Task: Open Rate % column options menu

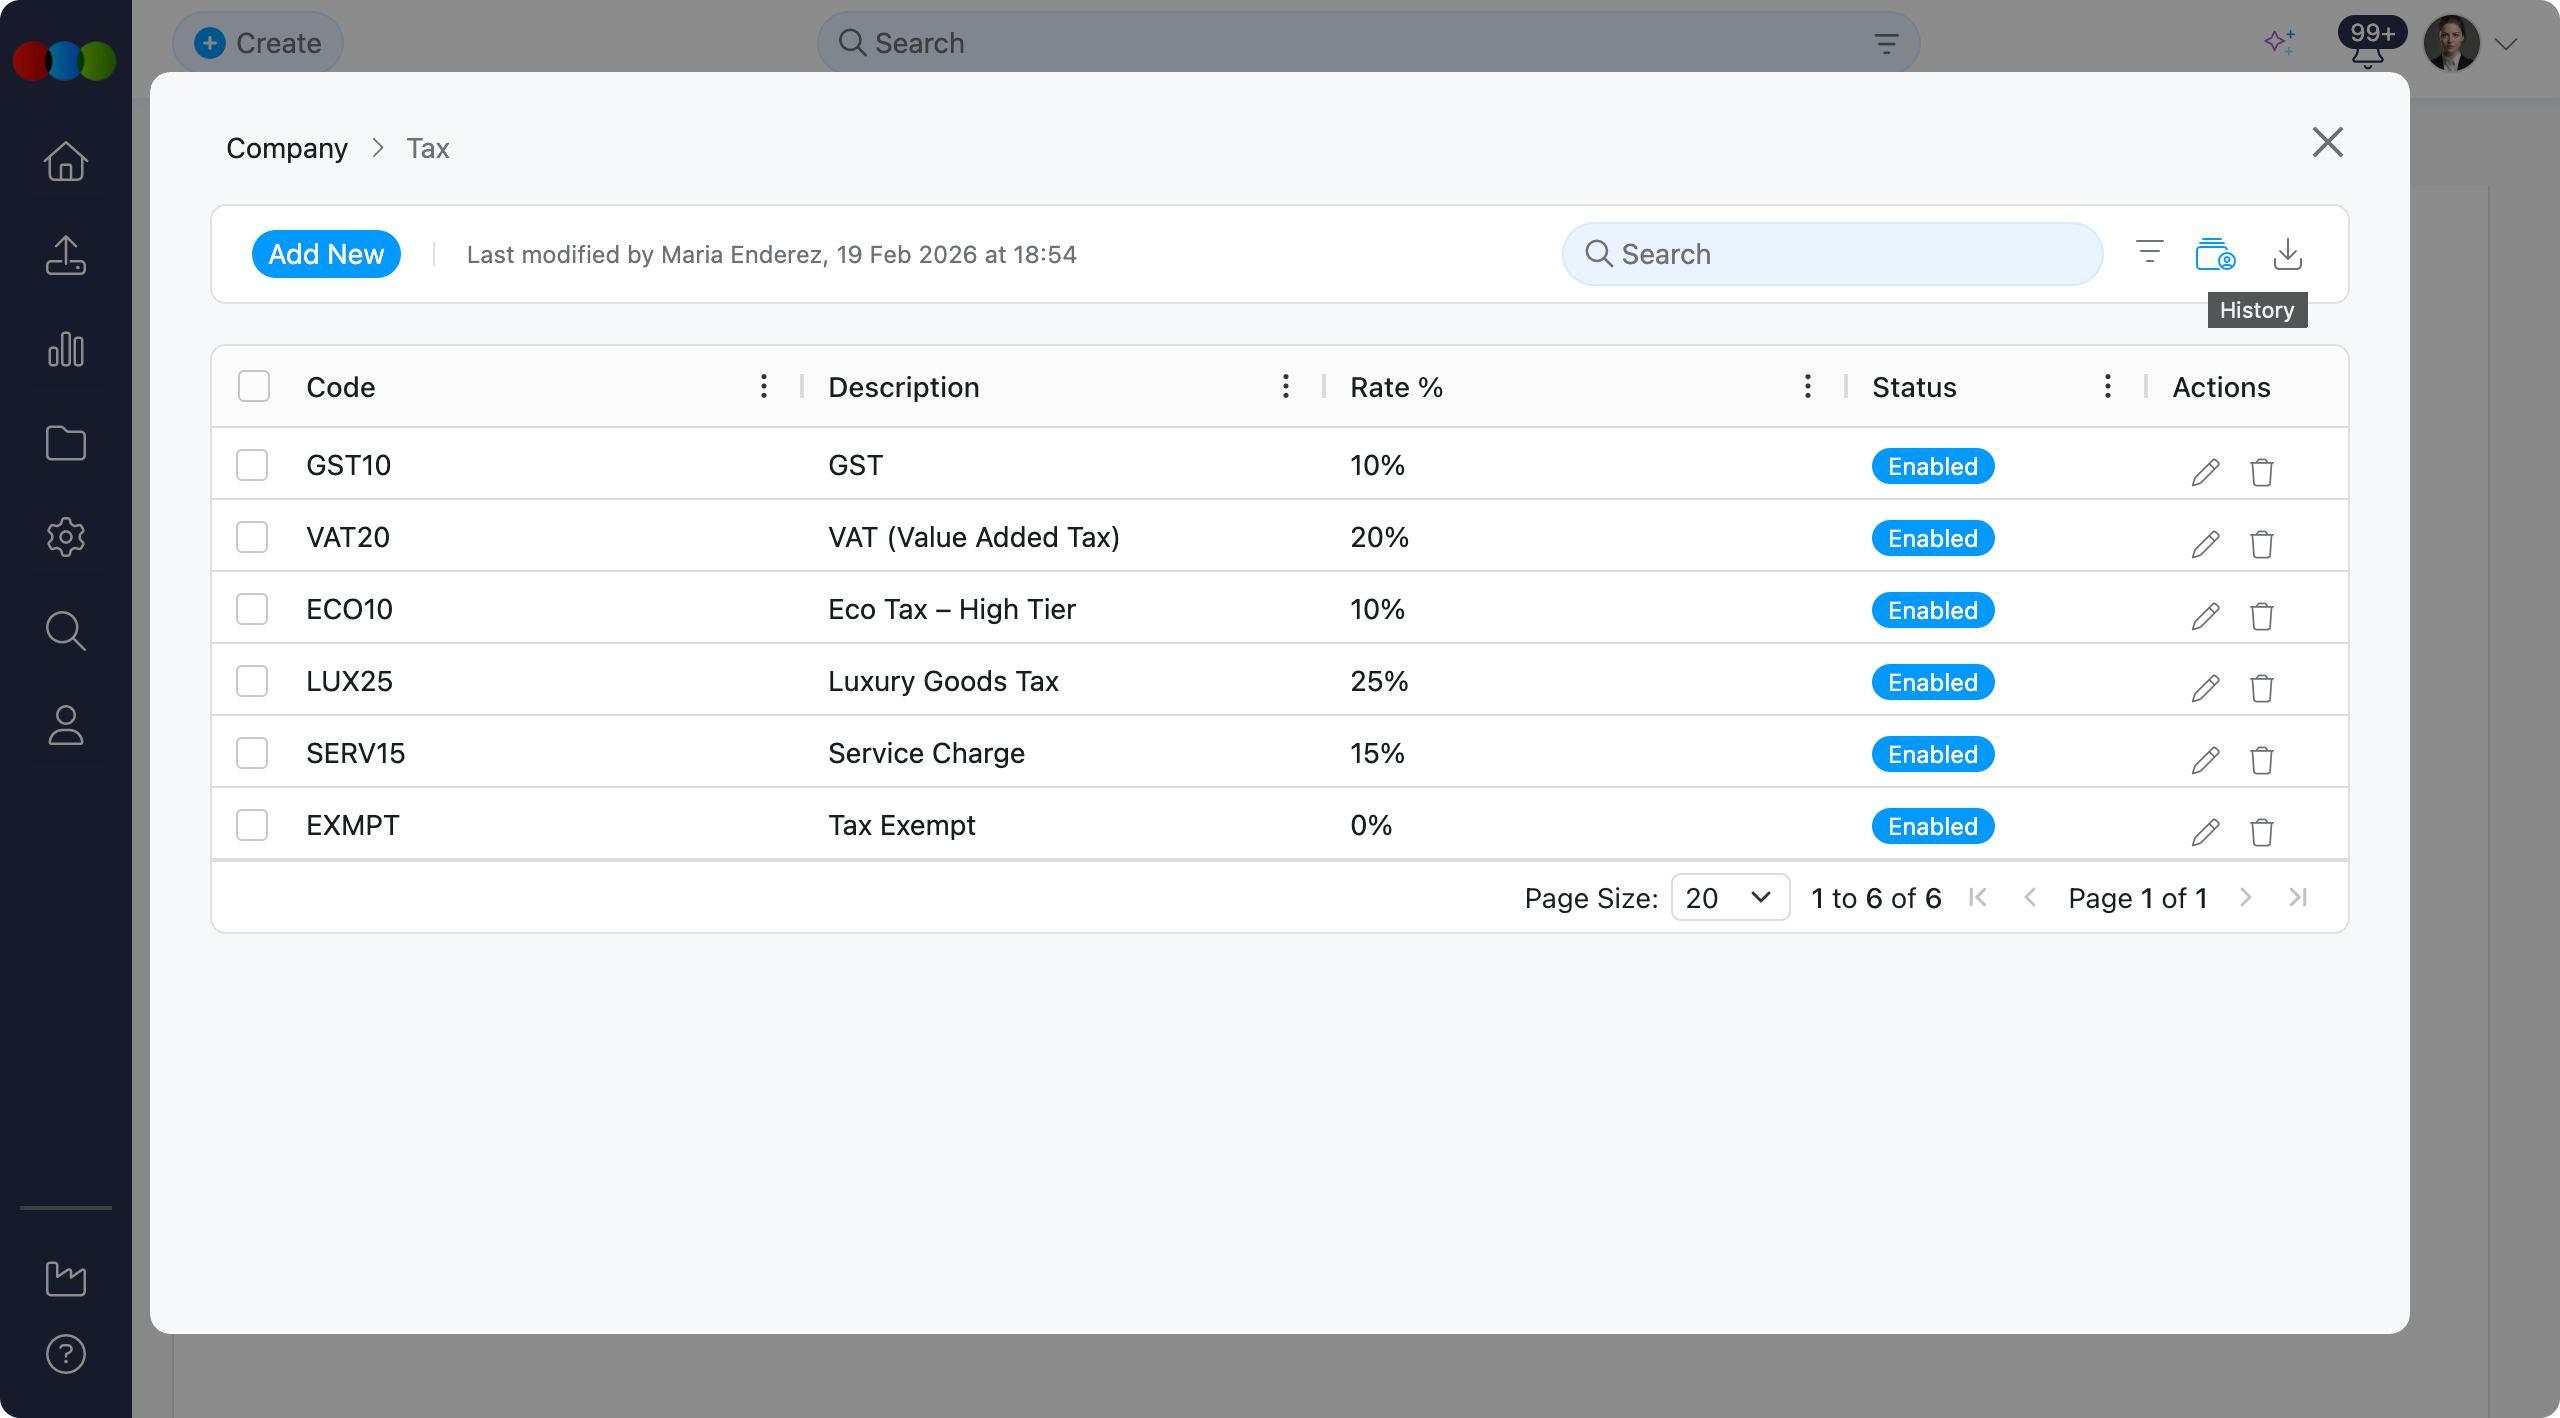Action: coord(1807,386)
